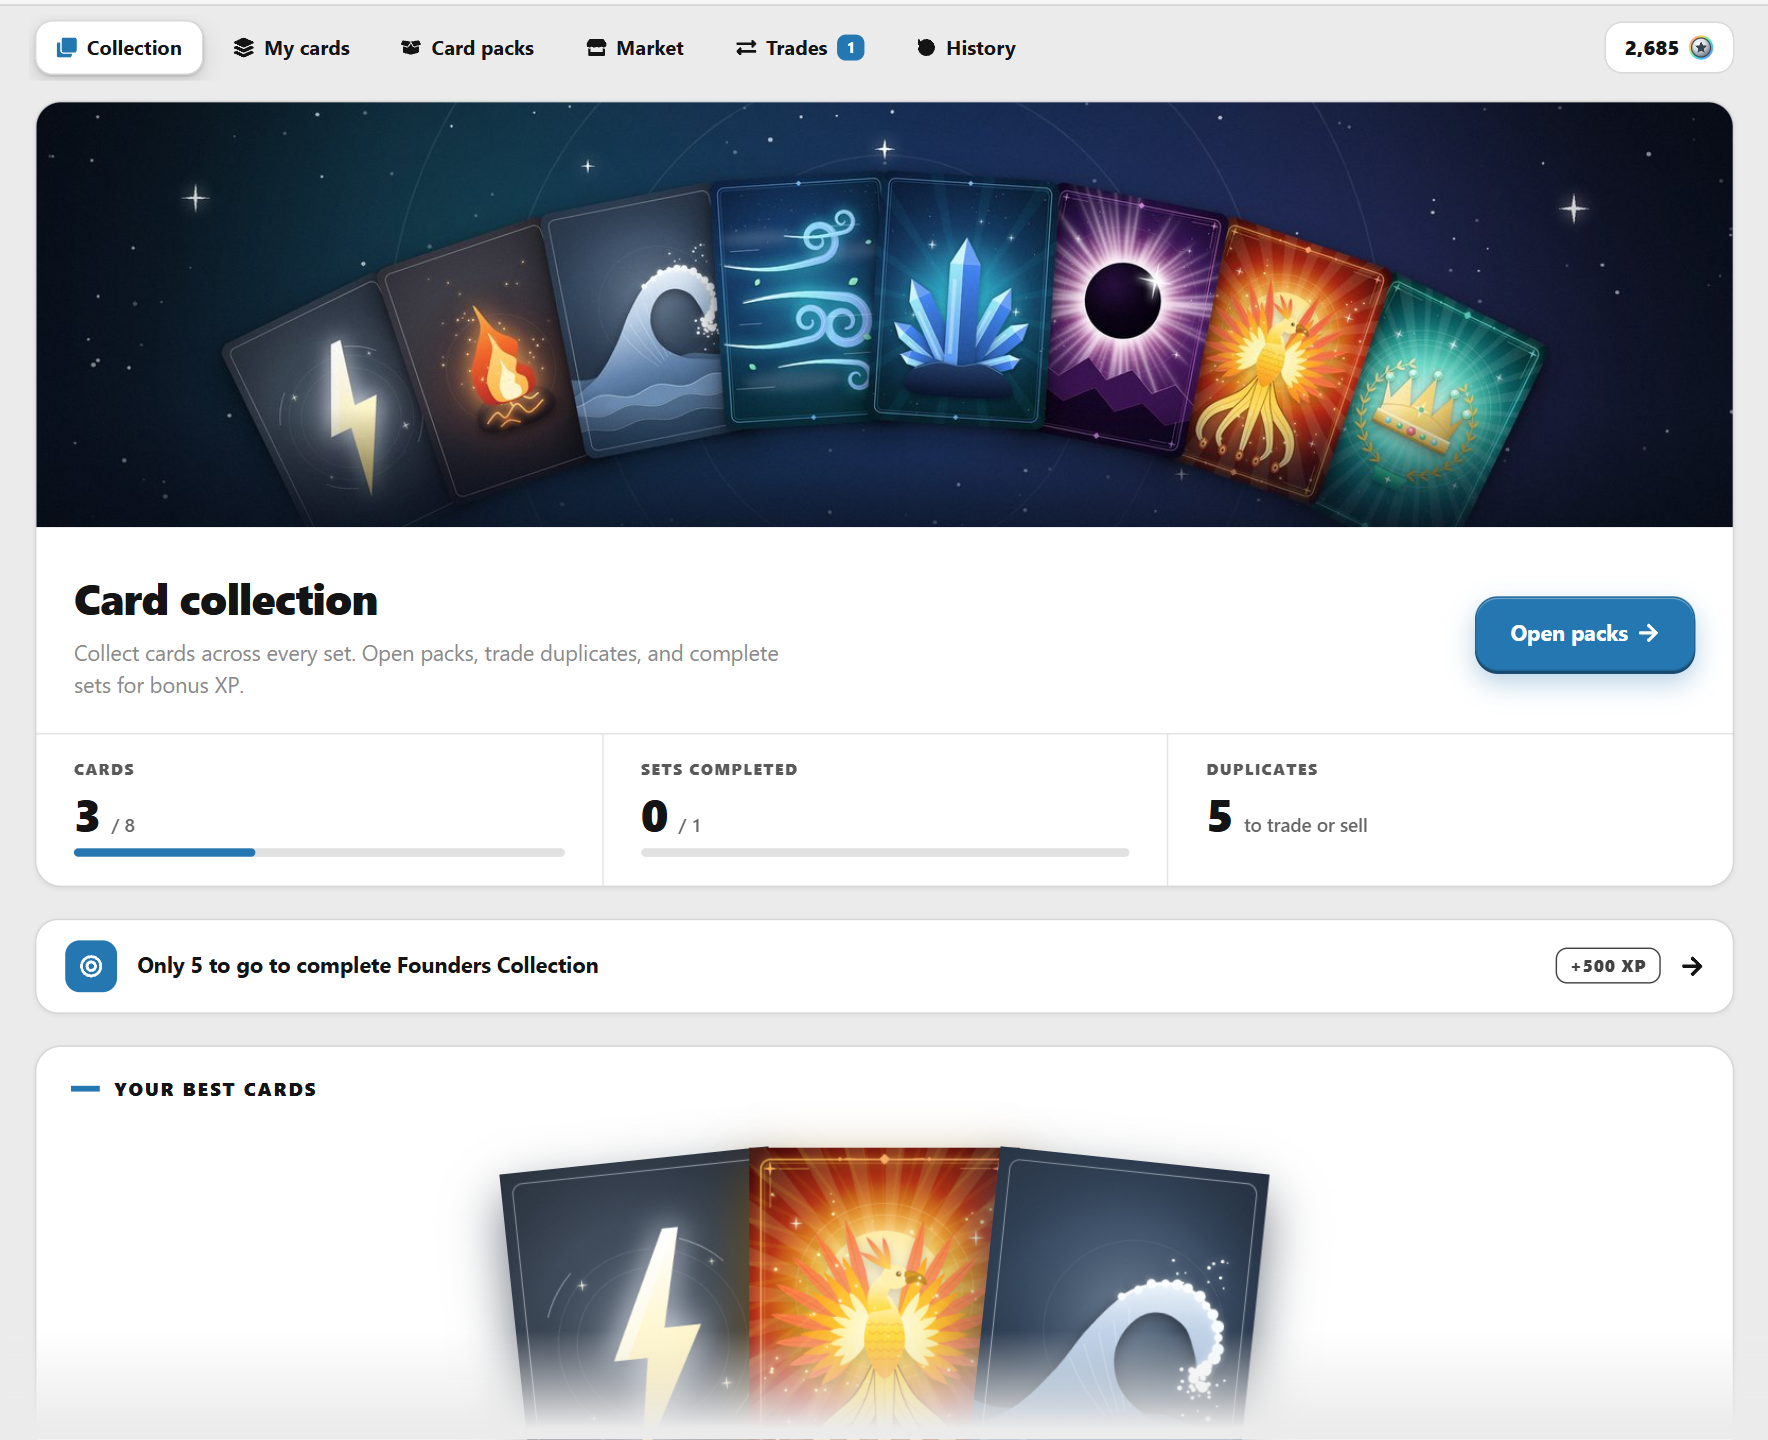Screen dimensions: 1768x1440
Task: Click the Trades swap arrows icon
Action: pyautogui.click(x=746, y=48)
